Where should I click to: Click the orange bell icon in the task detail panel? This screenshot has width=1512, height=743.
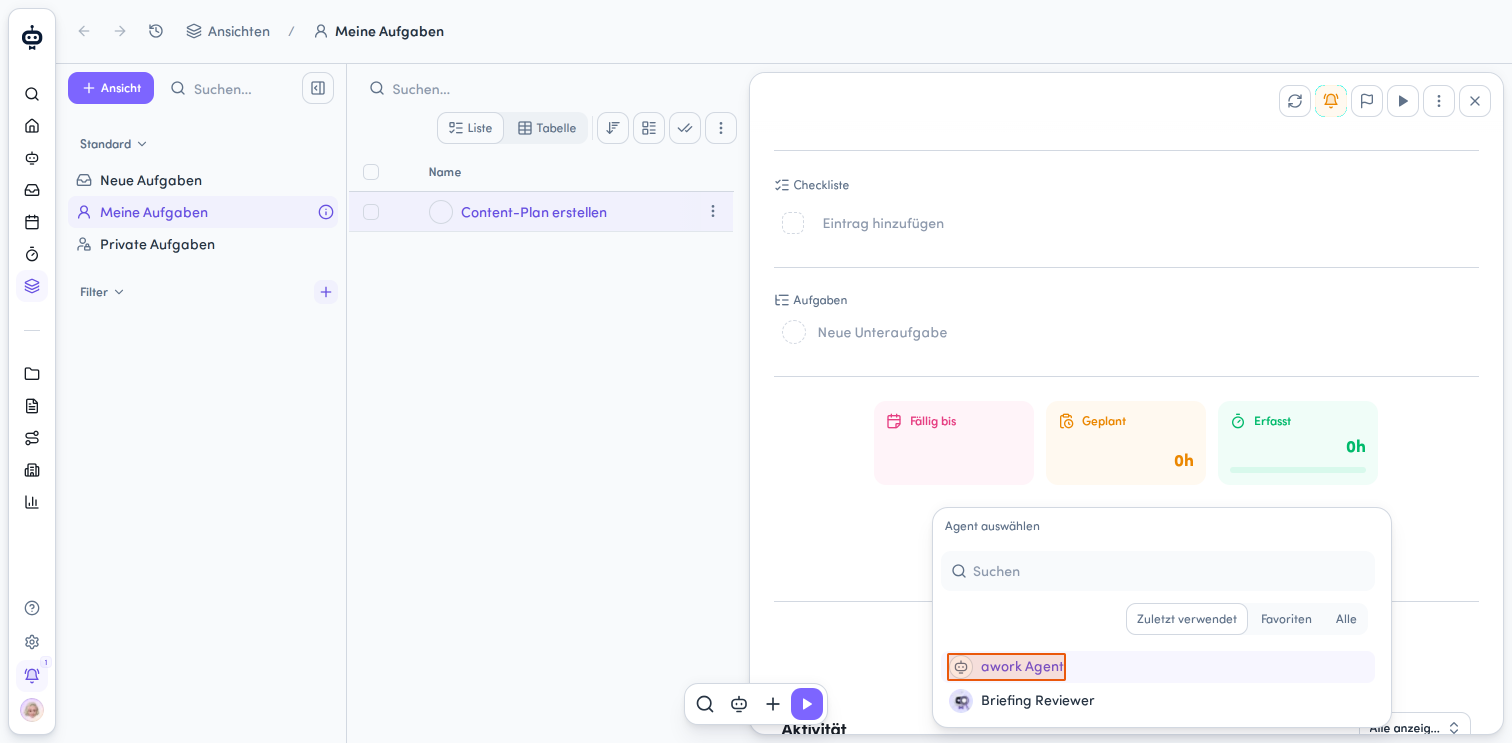[1331, 101]
